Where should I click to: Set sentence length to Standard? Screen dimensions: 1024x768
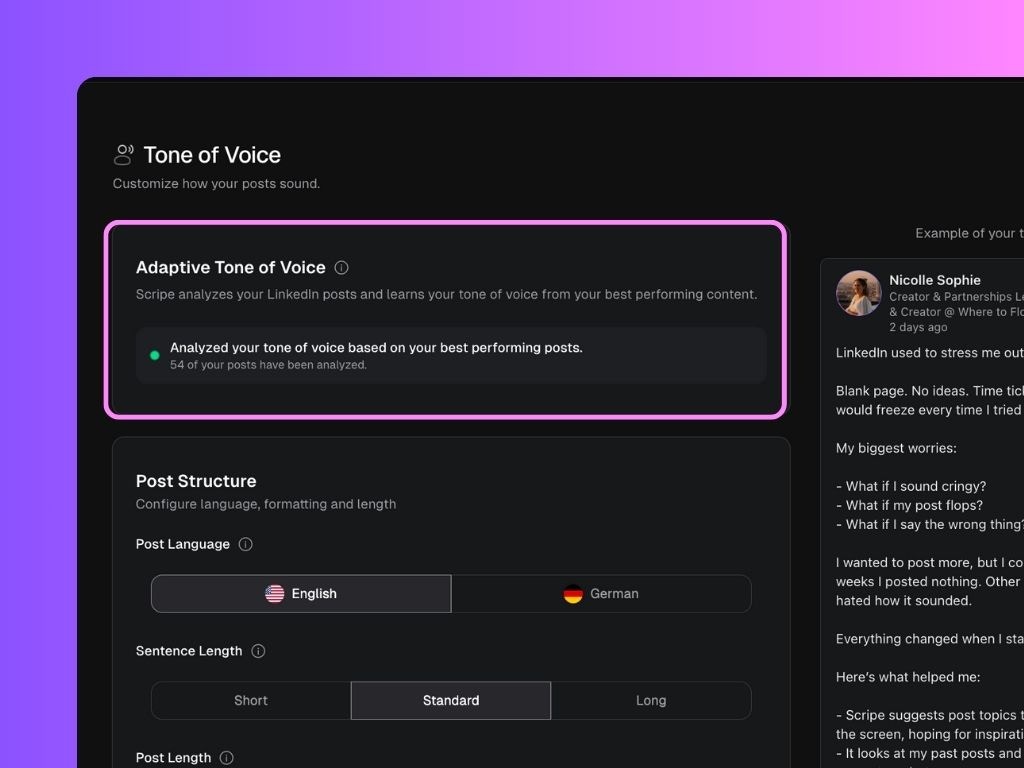(451, 701)
